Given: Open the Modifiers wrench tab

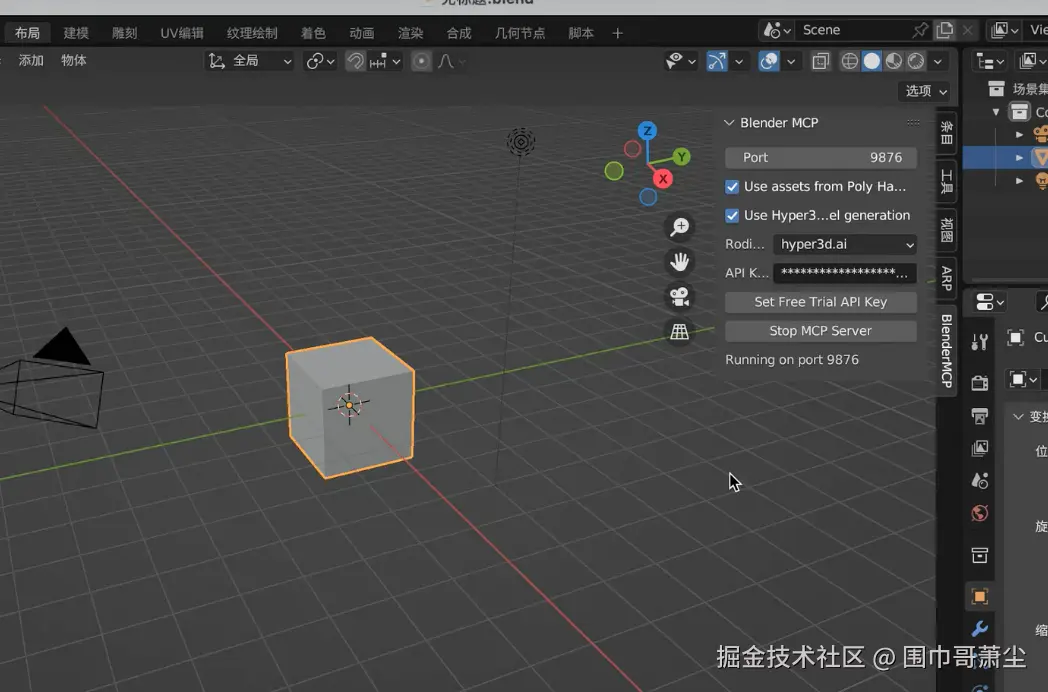Looking at the screenshot, I should 980,629.
